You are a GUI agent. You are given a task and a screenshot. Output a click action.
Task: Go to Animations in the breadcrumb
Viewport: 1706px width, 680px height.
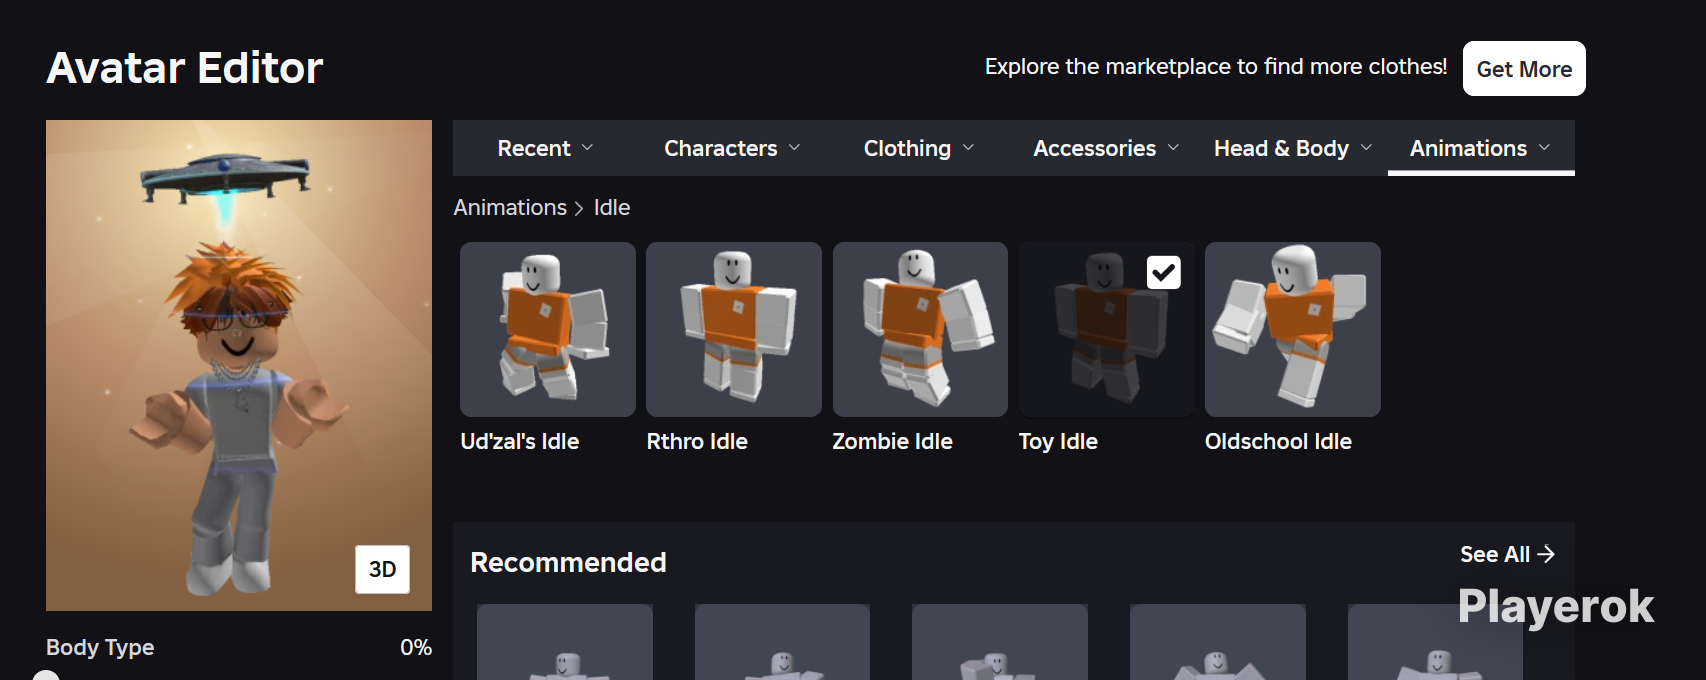(510, 207)
